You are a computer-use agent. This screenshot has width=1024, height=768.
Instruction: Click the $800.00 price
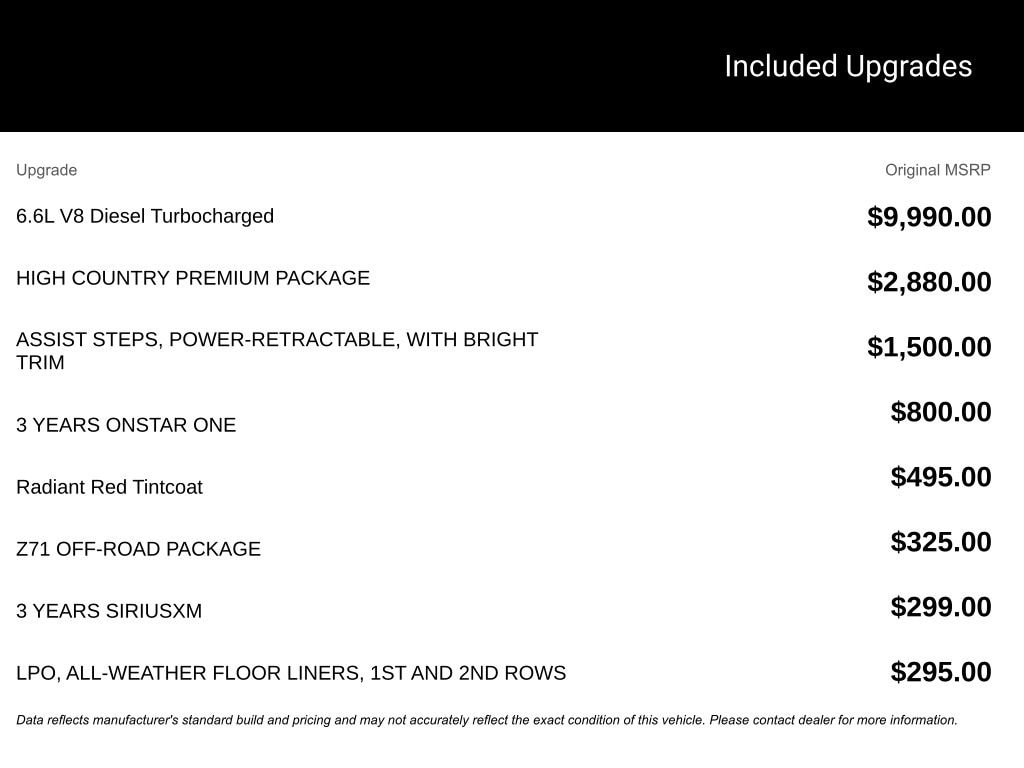pos(941,412)
